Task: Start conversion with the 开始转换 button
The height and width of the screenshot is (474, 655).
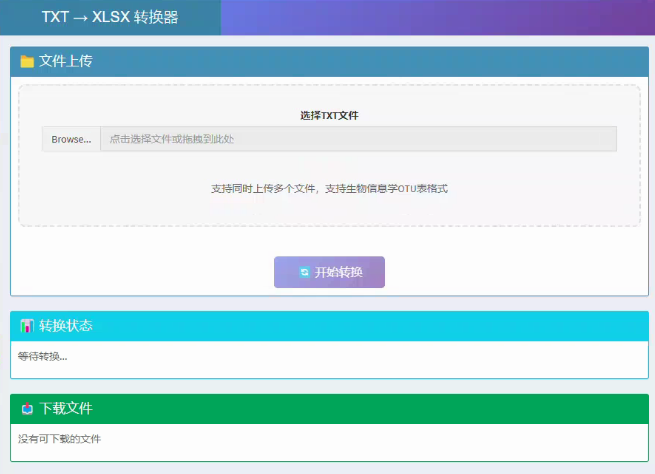Action: tap(329, 272)
